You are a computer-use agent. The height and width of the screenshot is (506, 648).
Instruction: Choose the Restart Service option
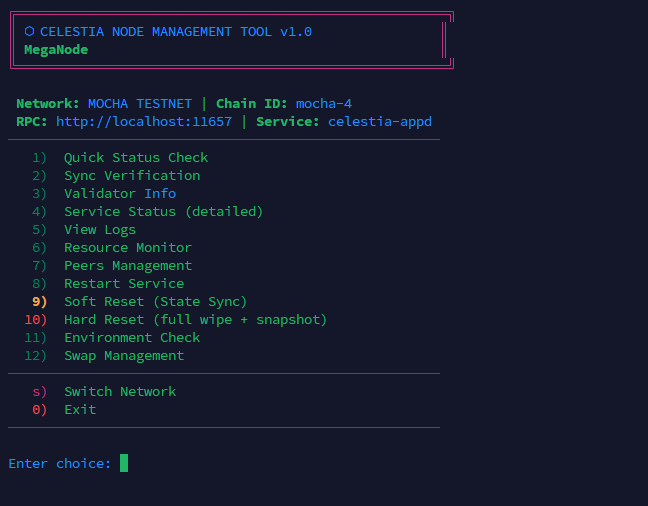click(108, 284)
